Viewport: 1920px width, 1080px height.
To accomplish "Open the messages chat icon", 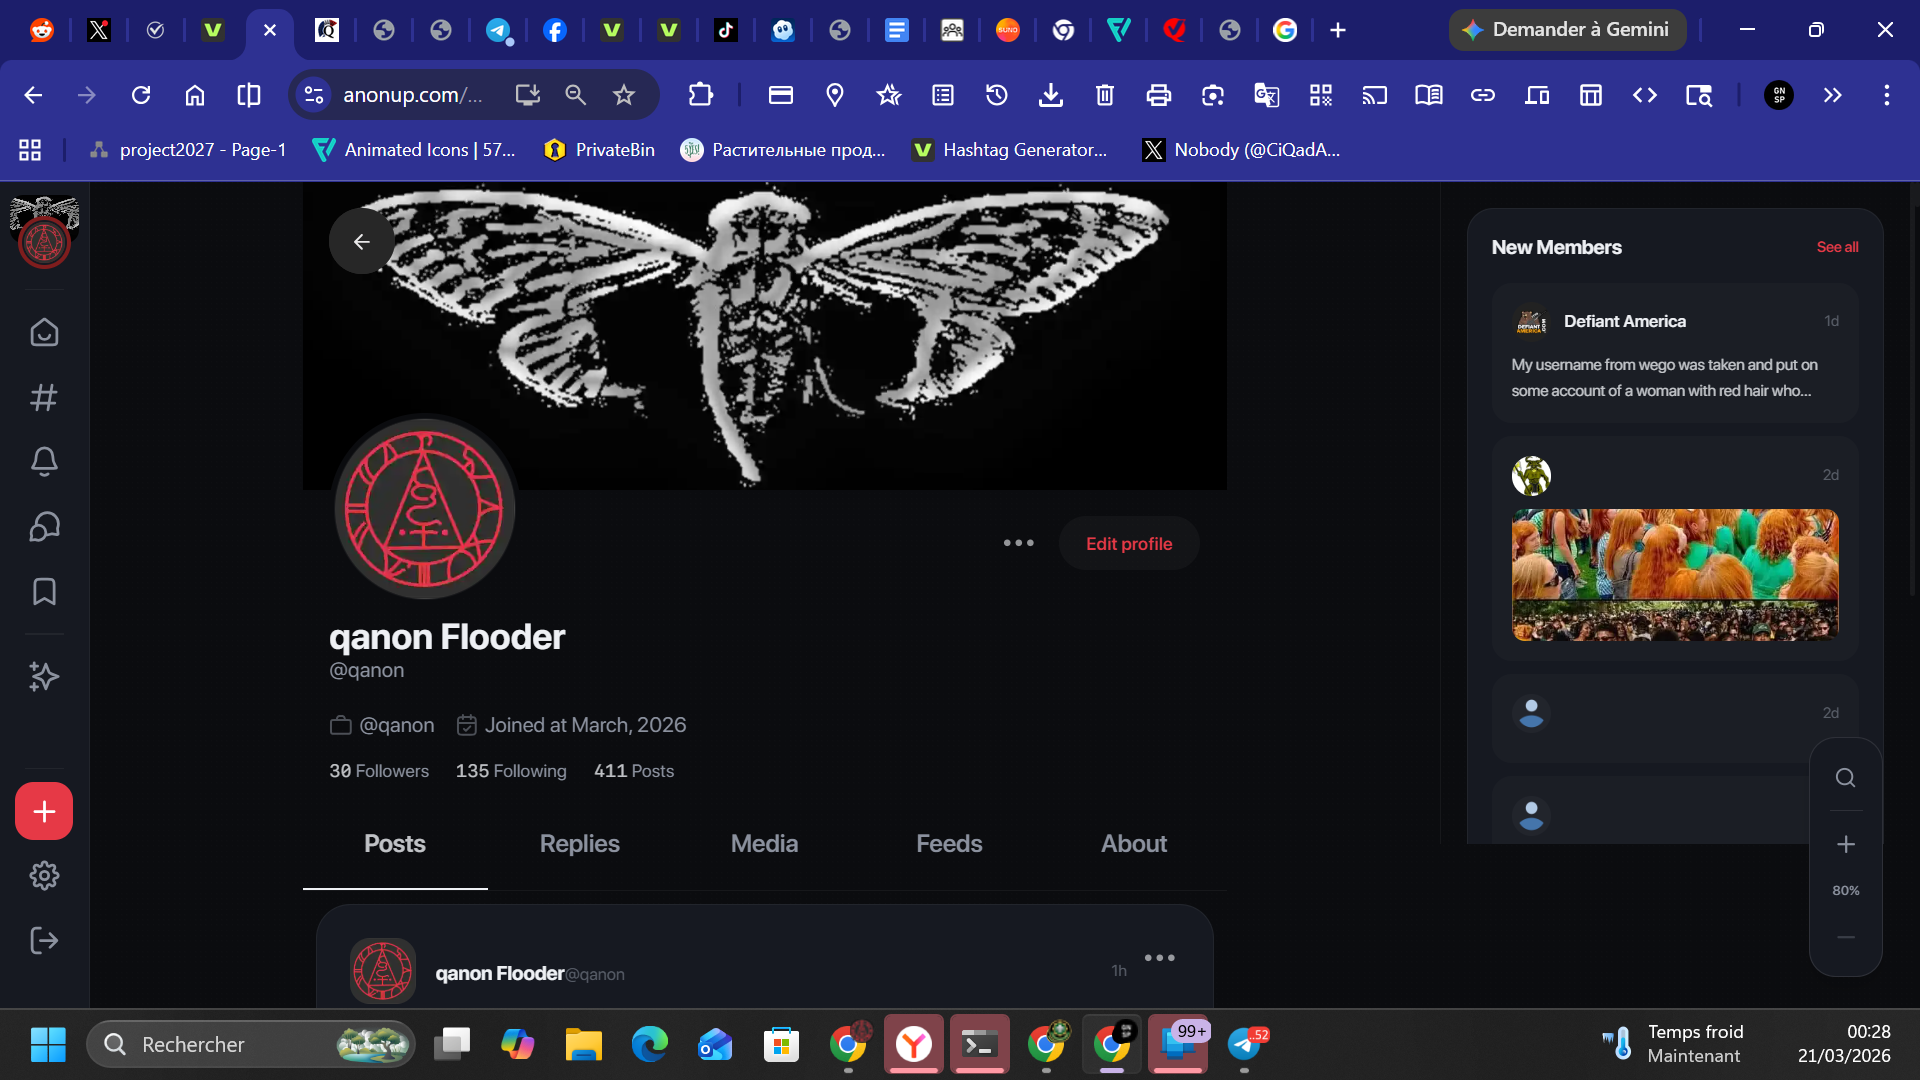I will [x=44, y=527].
